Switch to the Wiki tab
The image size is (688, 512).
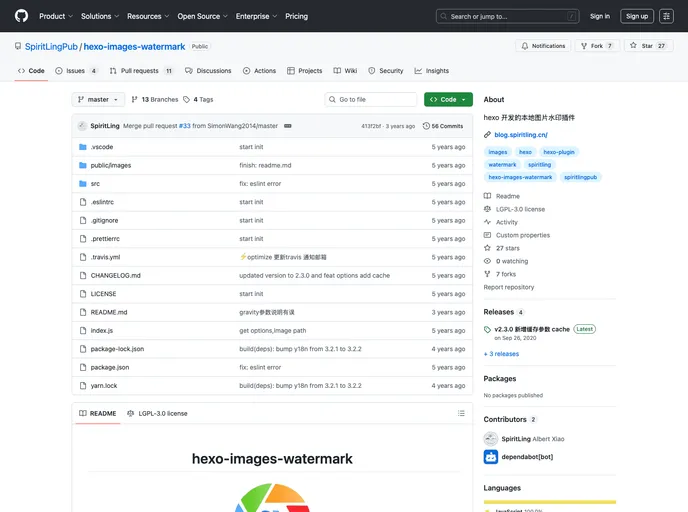[345, 71]
